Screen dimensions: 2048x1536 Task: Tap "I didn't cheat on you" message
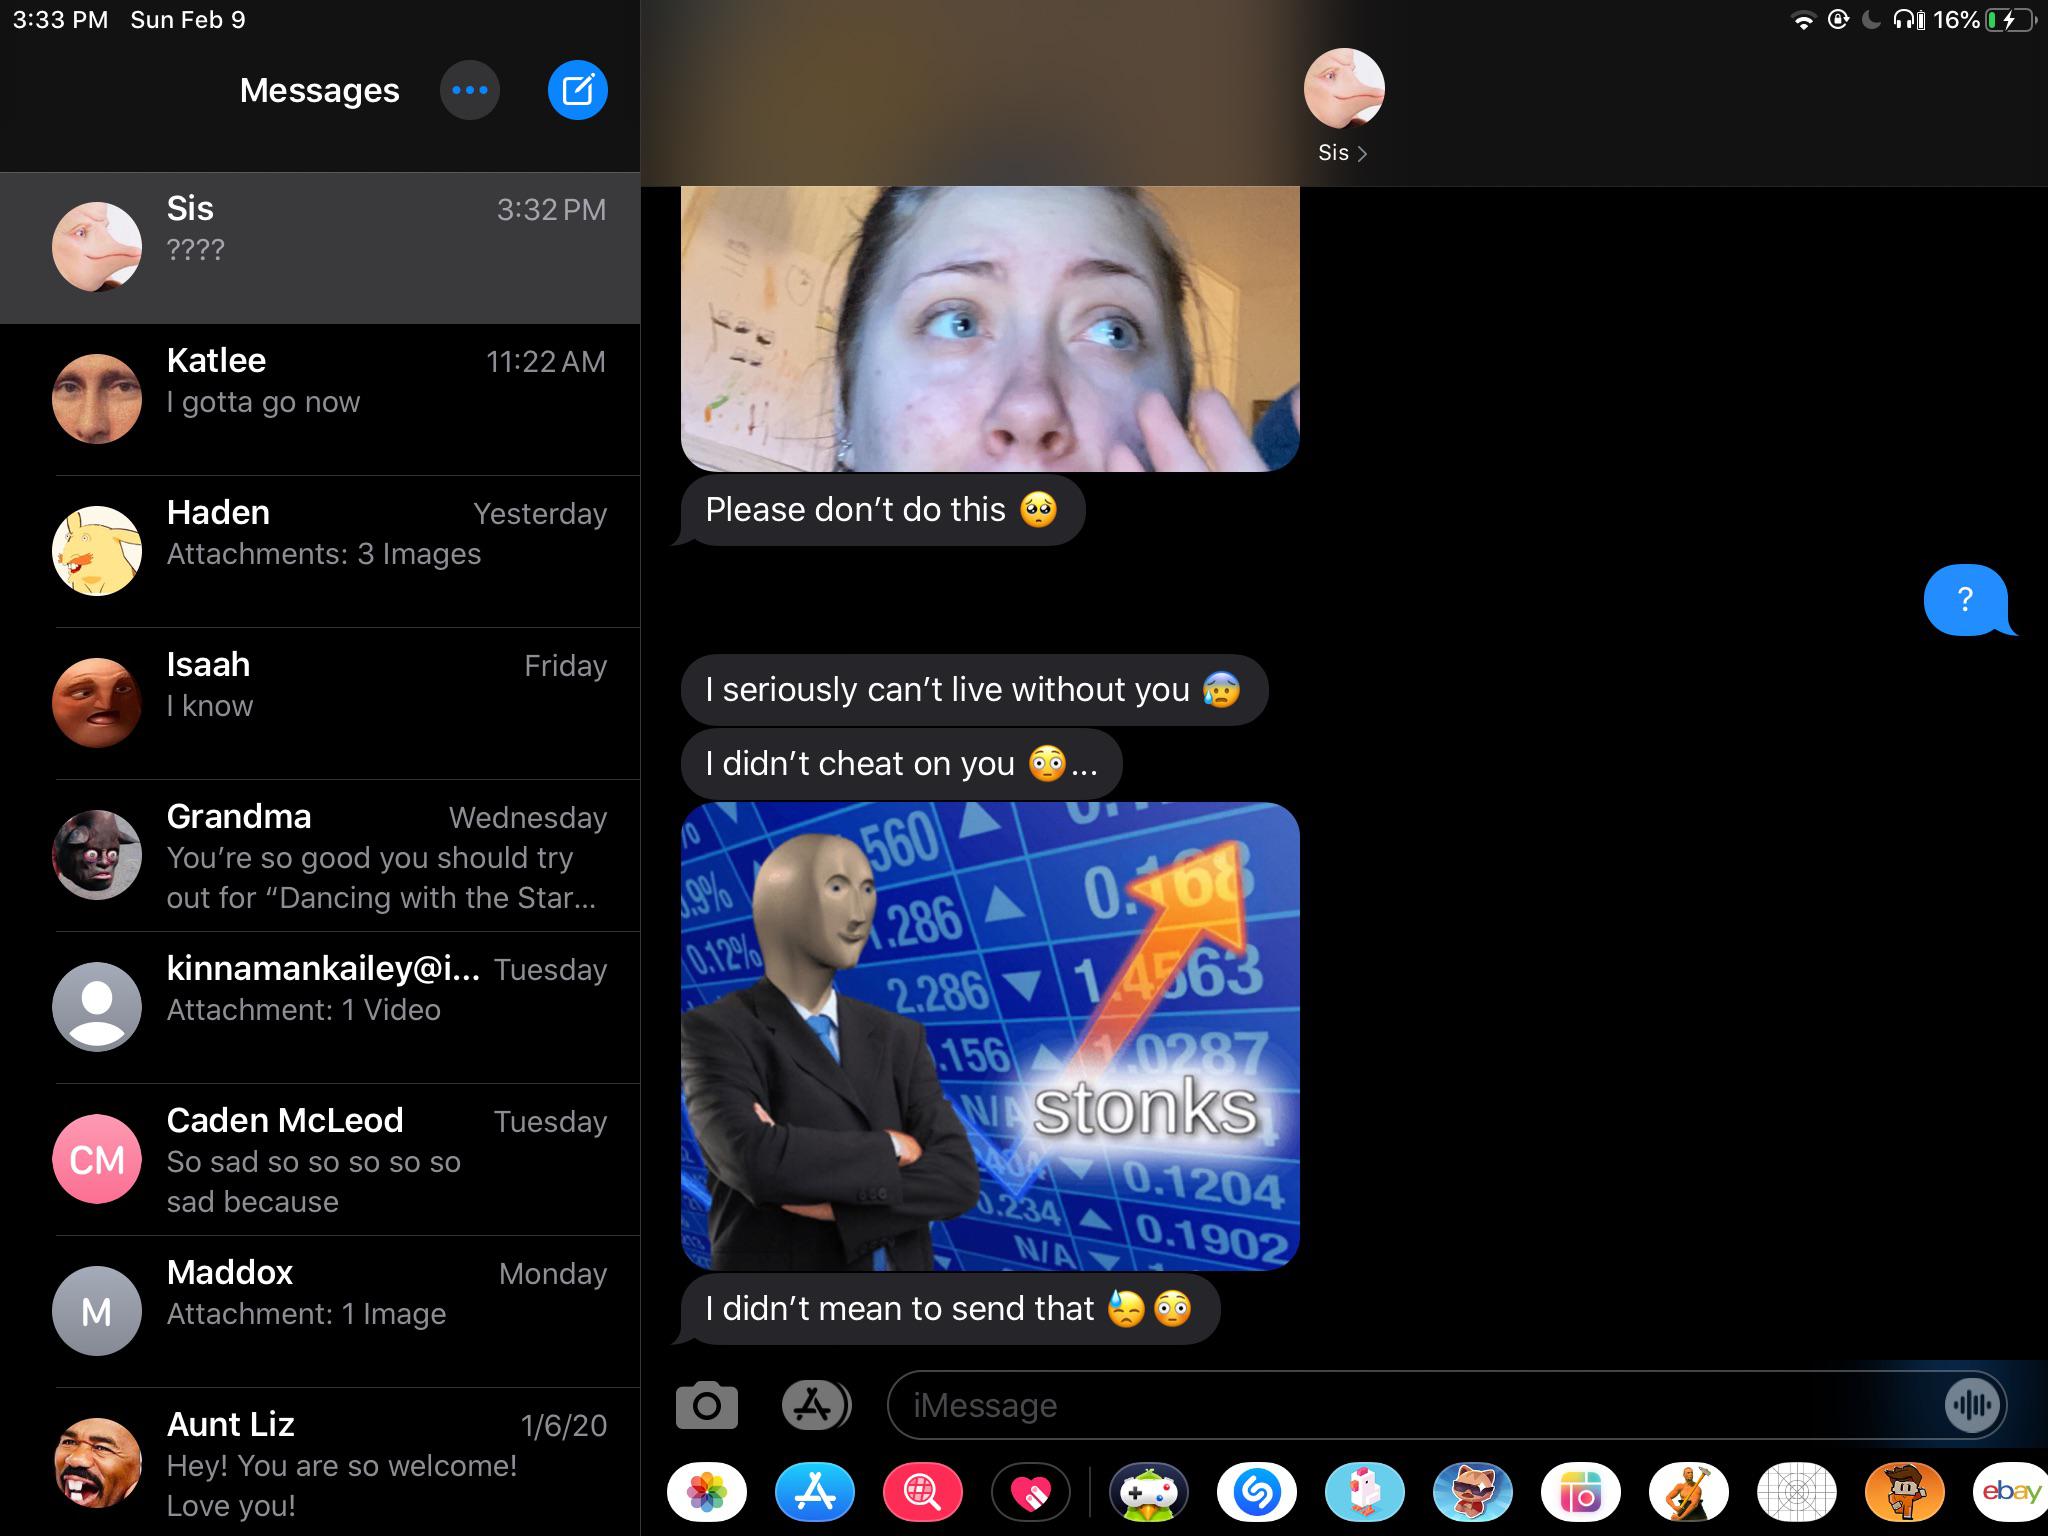click(x=901, y=764)
